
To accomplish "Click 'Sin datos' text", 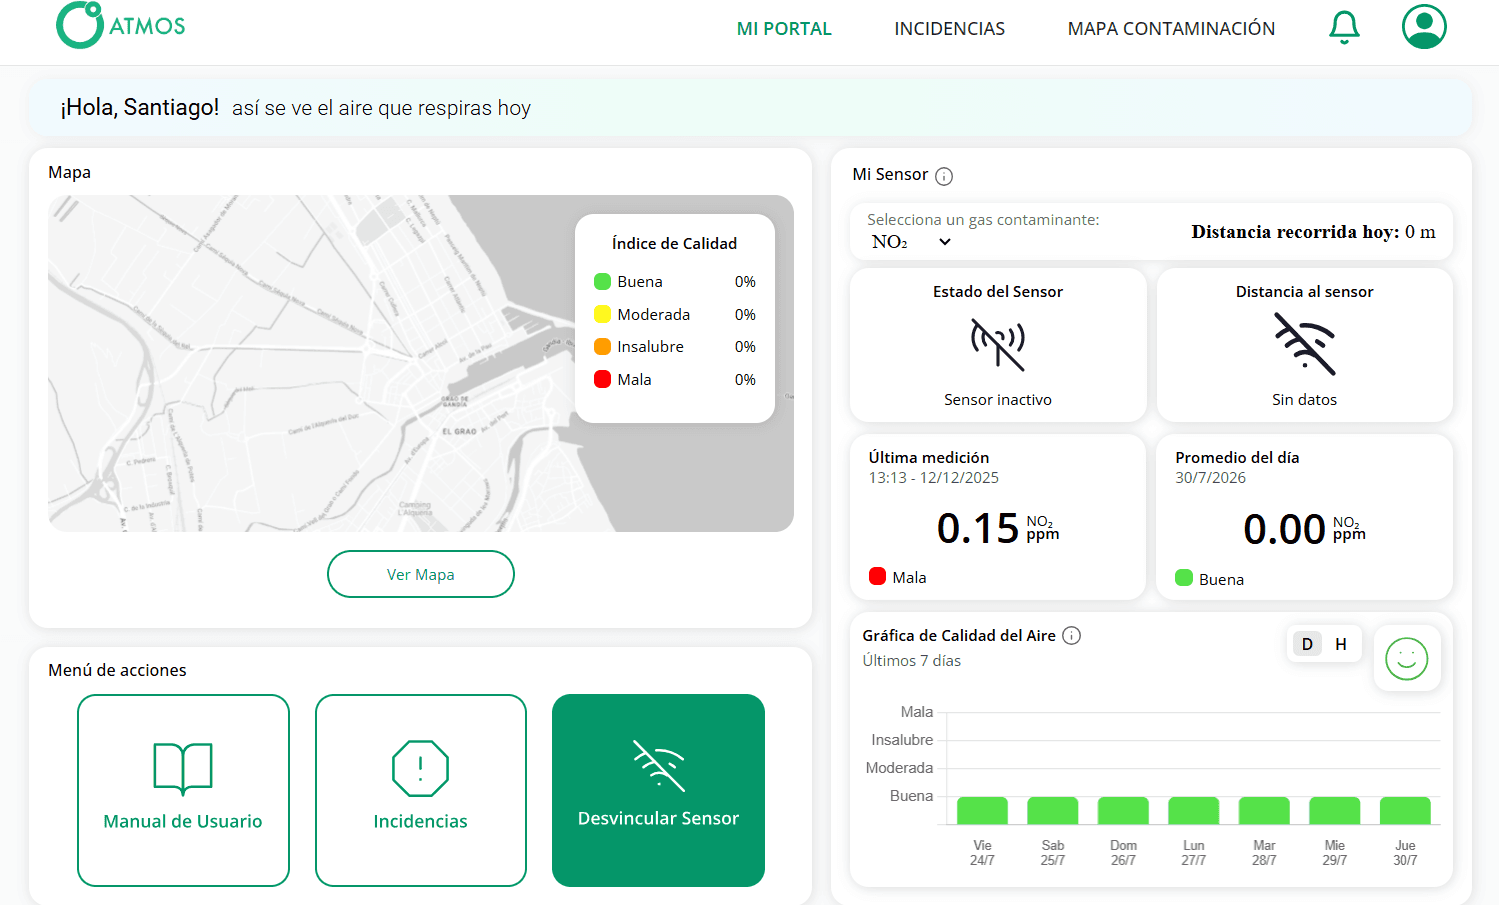I will pos(1304,400).
